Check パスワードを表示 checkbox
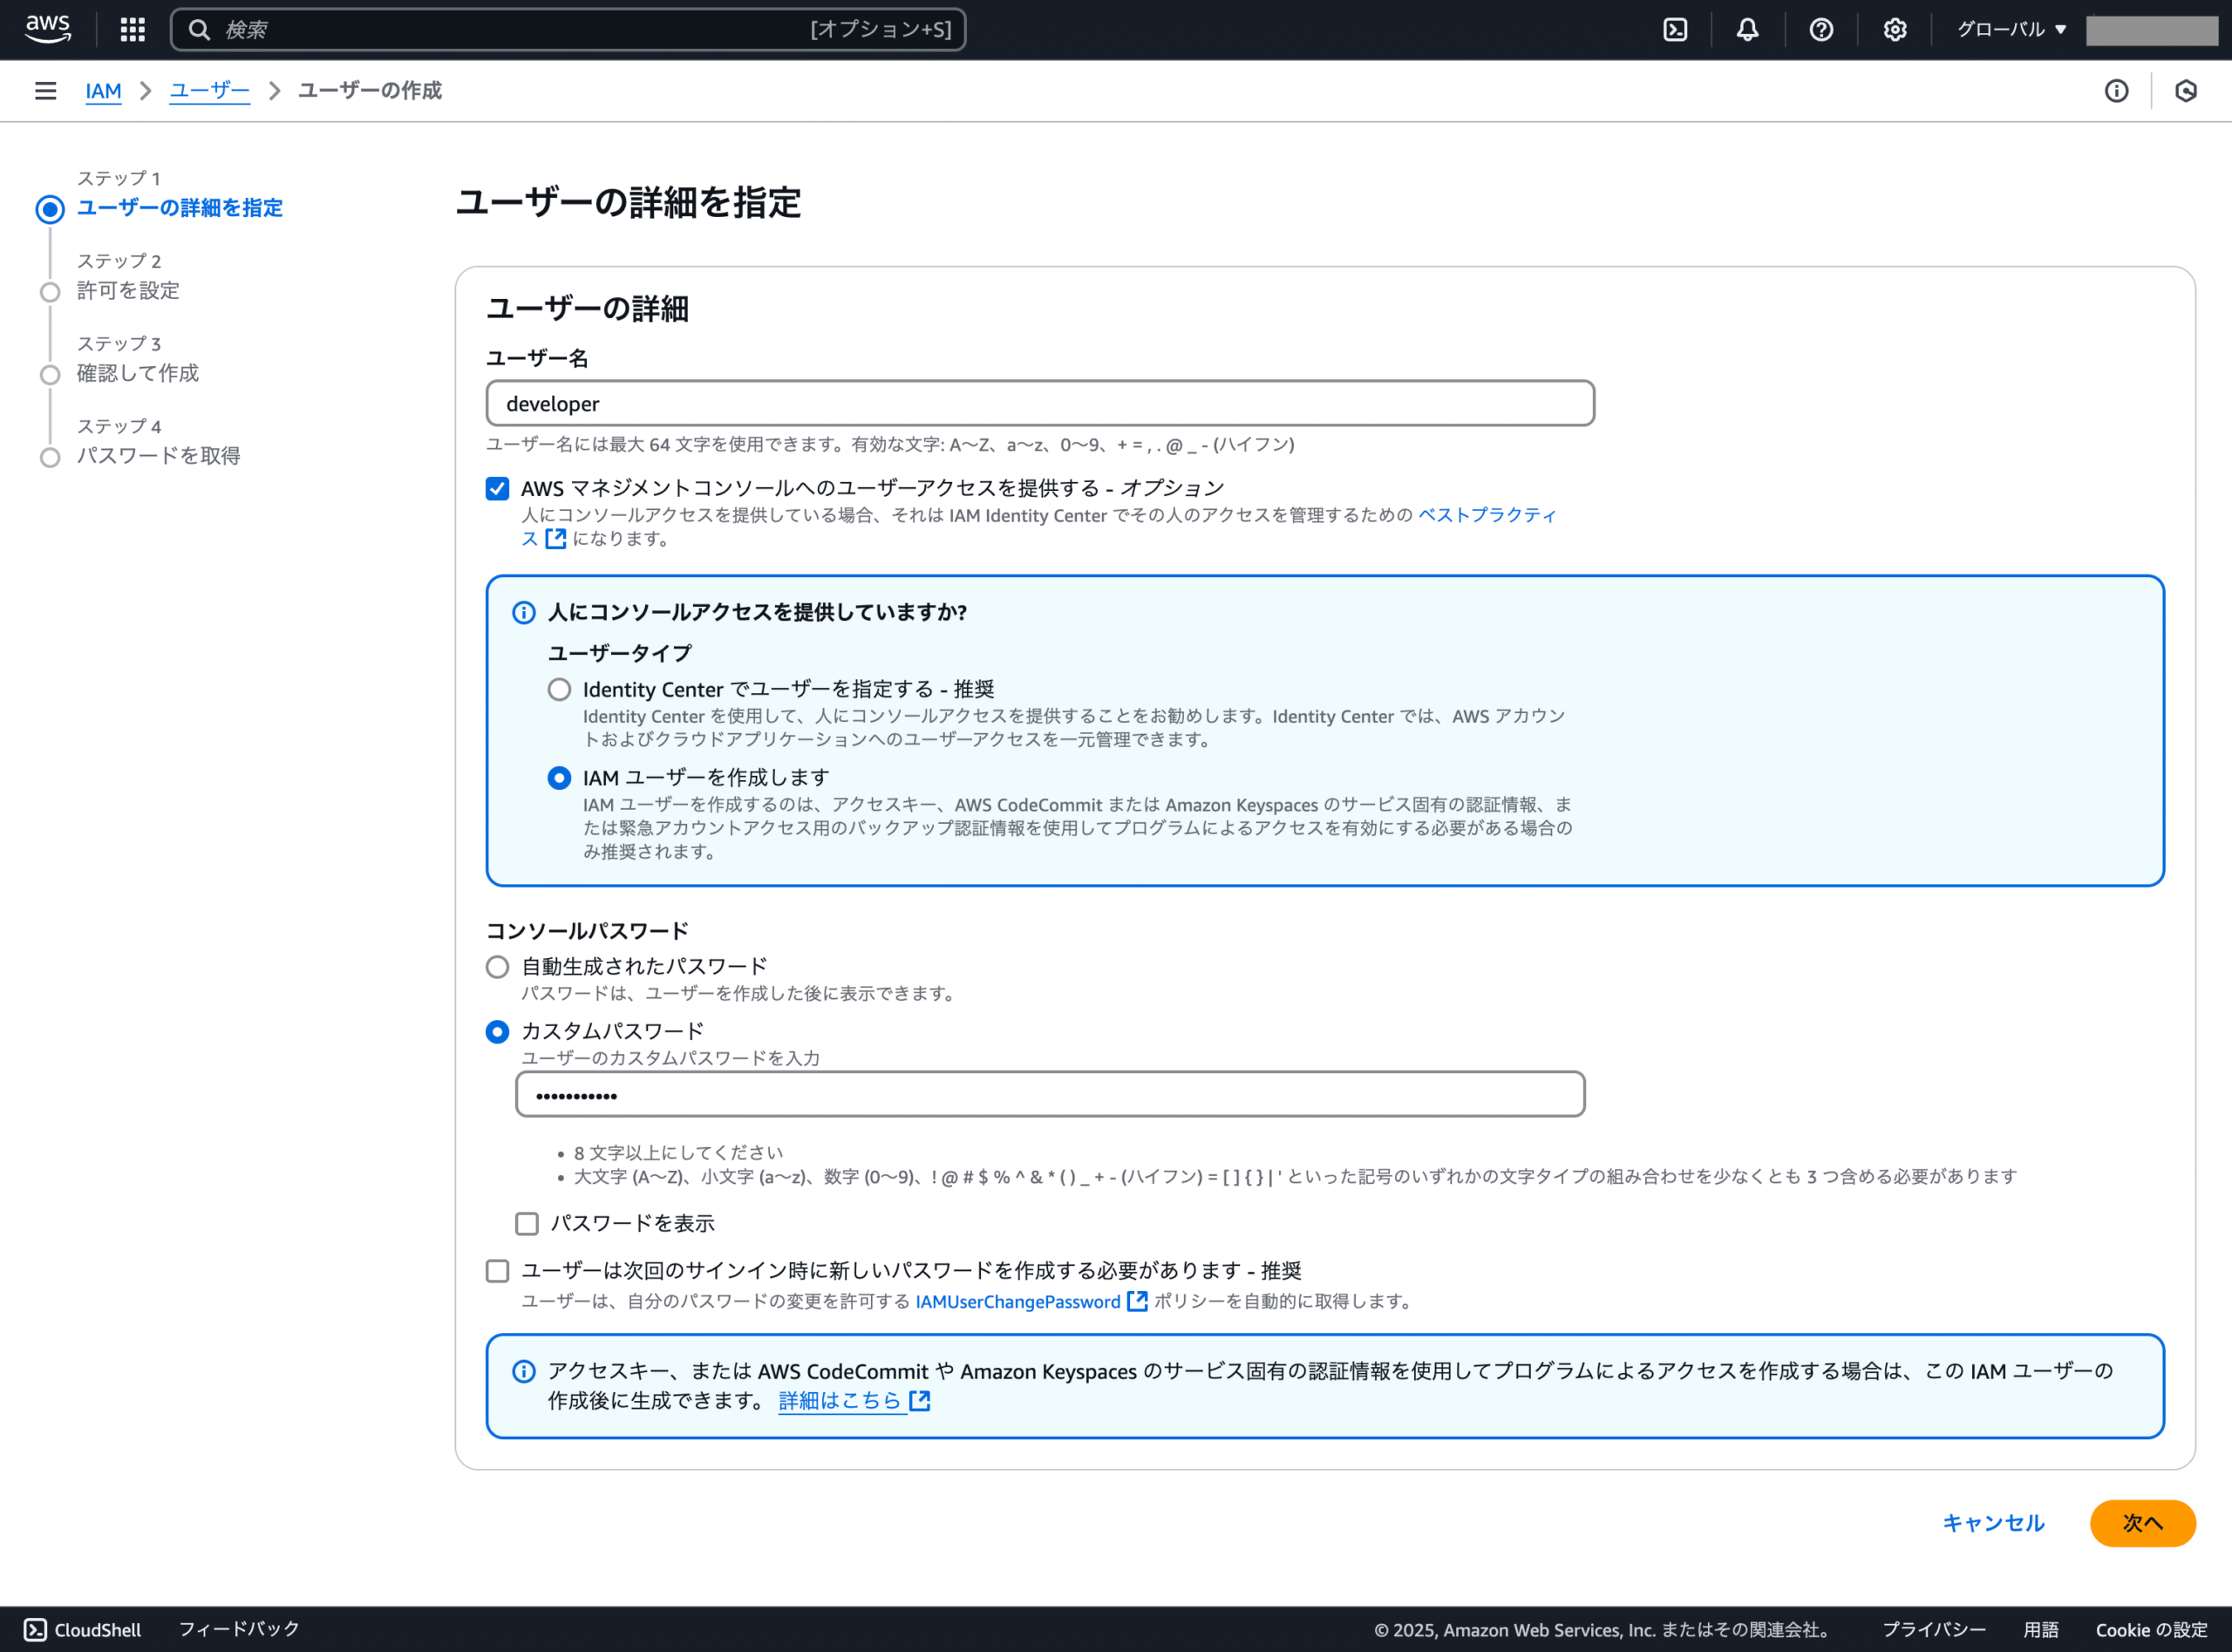 click(527, 1223)
